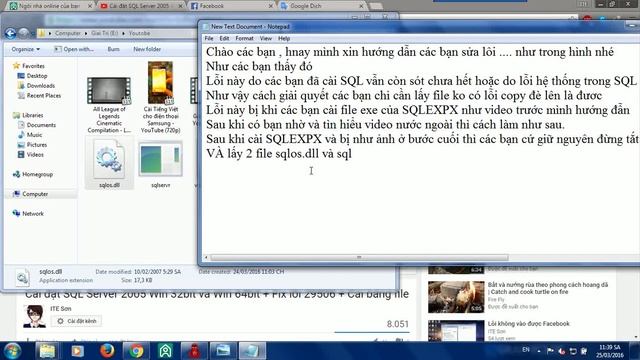The height and width of the screenshot is (360, 640).
Task: Select Homegroup in navigation pane
Action: (x=33, y=174)
